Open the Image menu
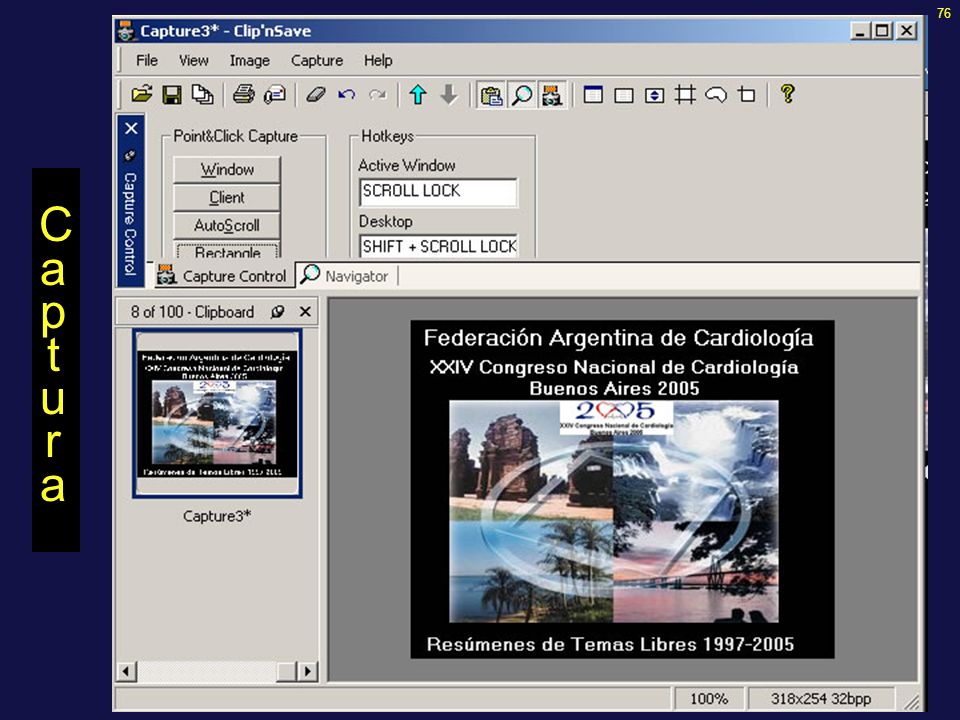 point(250,61)
